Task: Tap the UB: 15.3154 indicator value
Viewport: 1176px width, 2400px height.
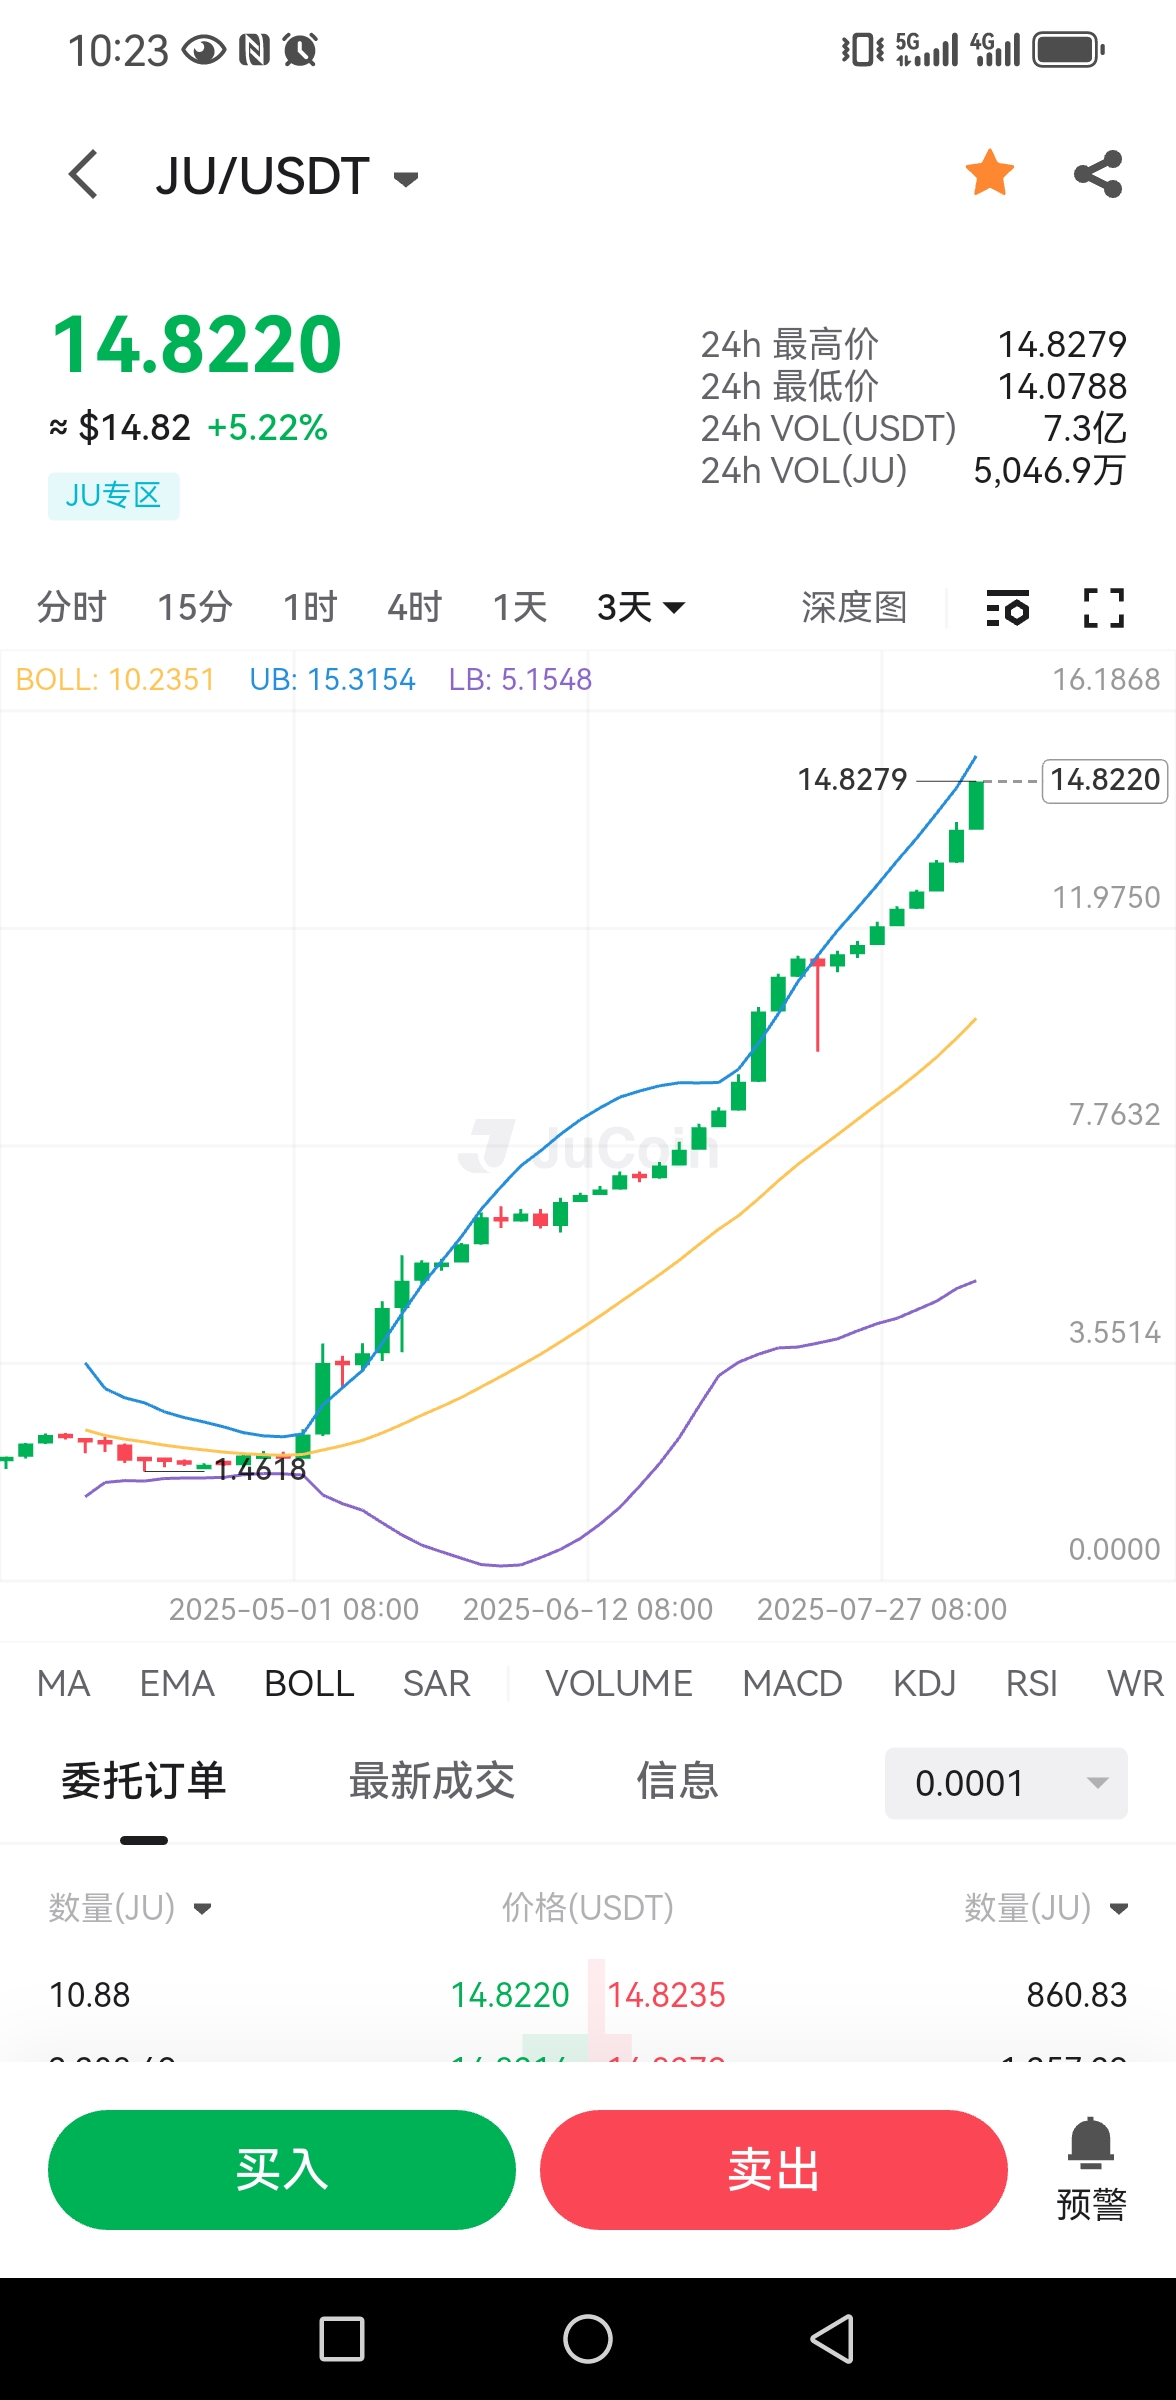Action: pos(332,680)
